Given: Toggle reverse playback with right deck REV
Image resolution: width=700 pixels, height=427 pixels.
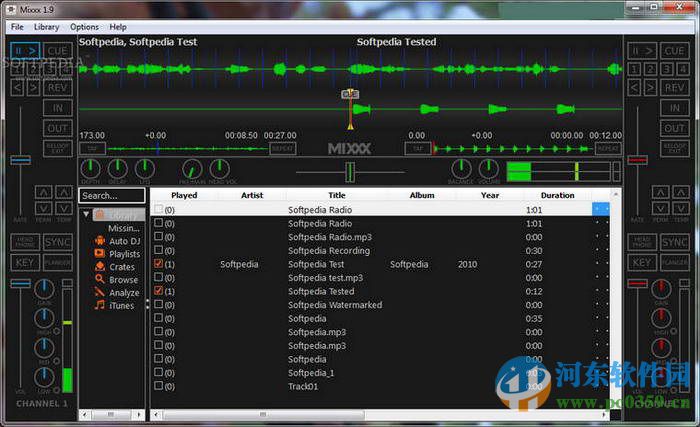Looking at the screenshot, I should [x=674, y=88].
